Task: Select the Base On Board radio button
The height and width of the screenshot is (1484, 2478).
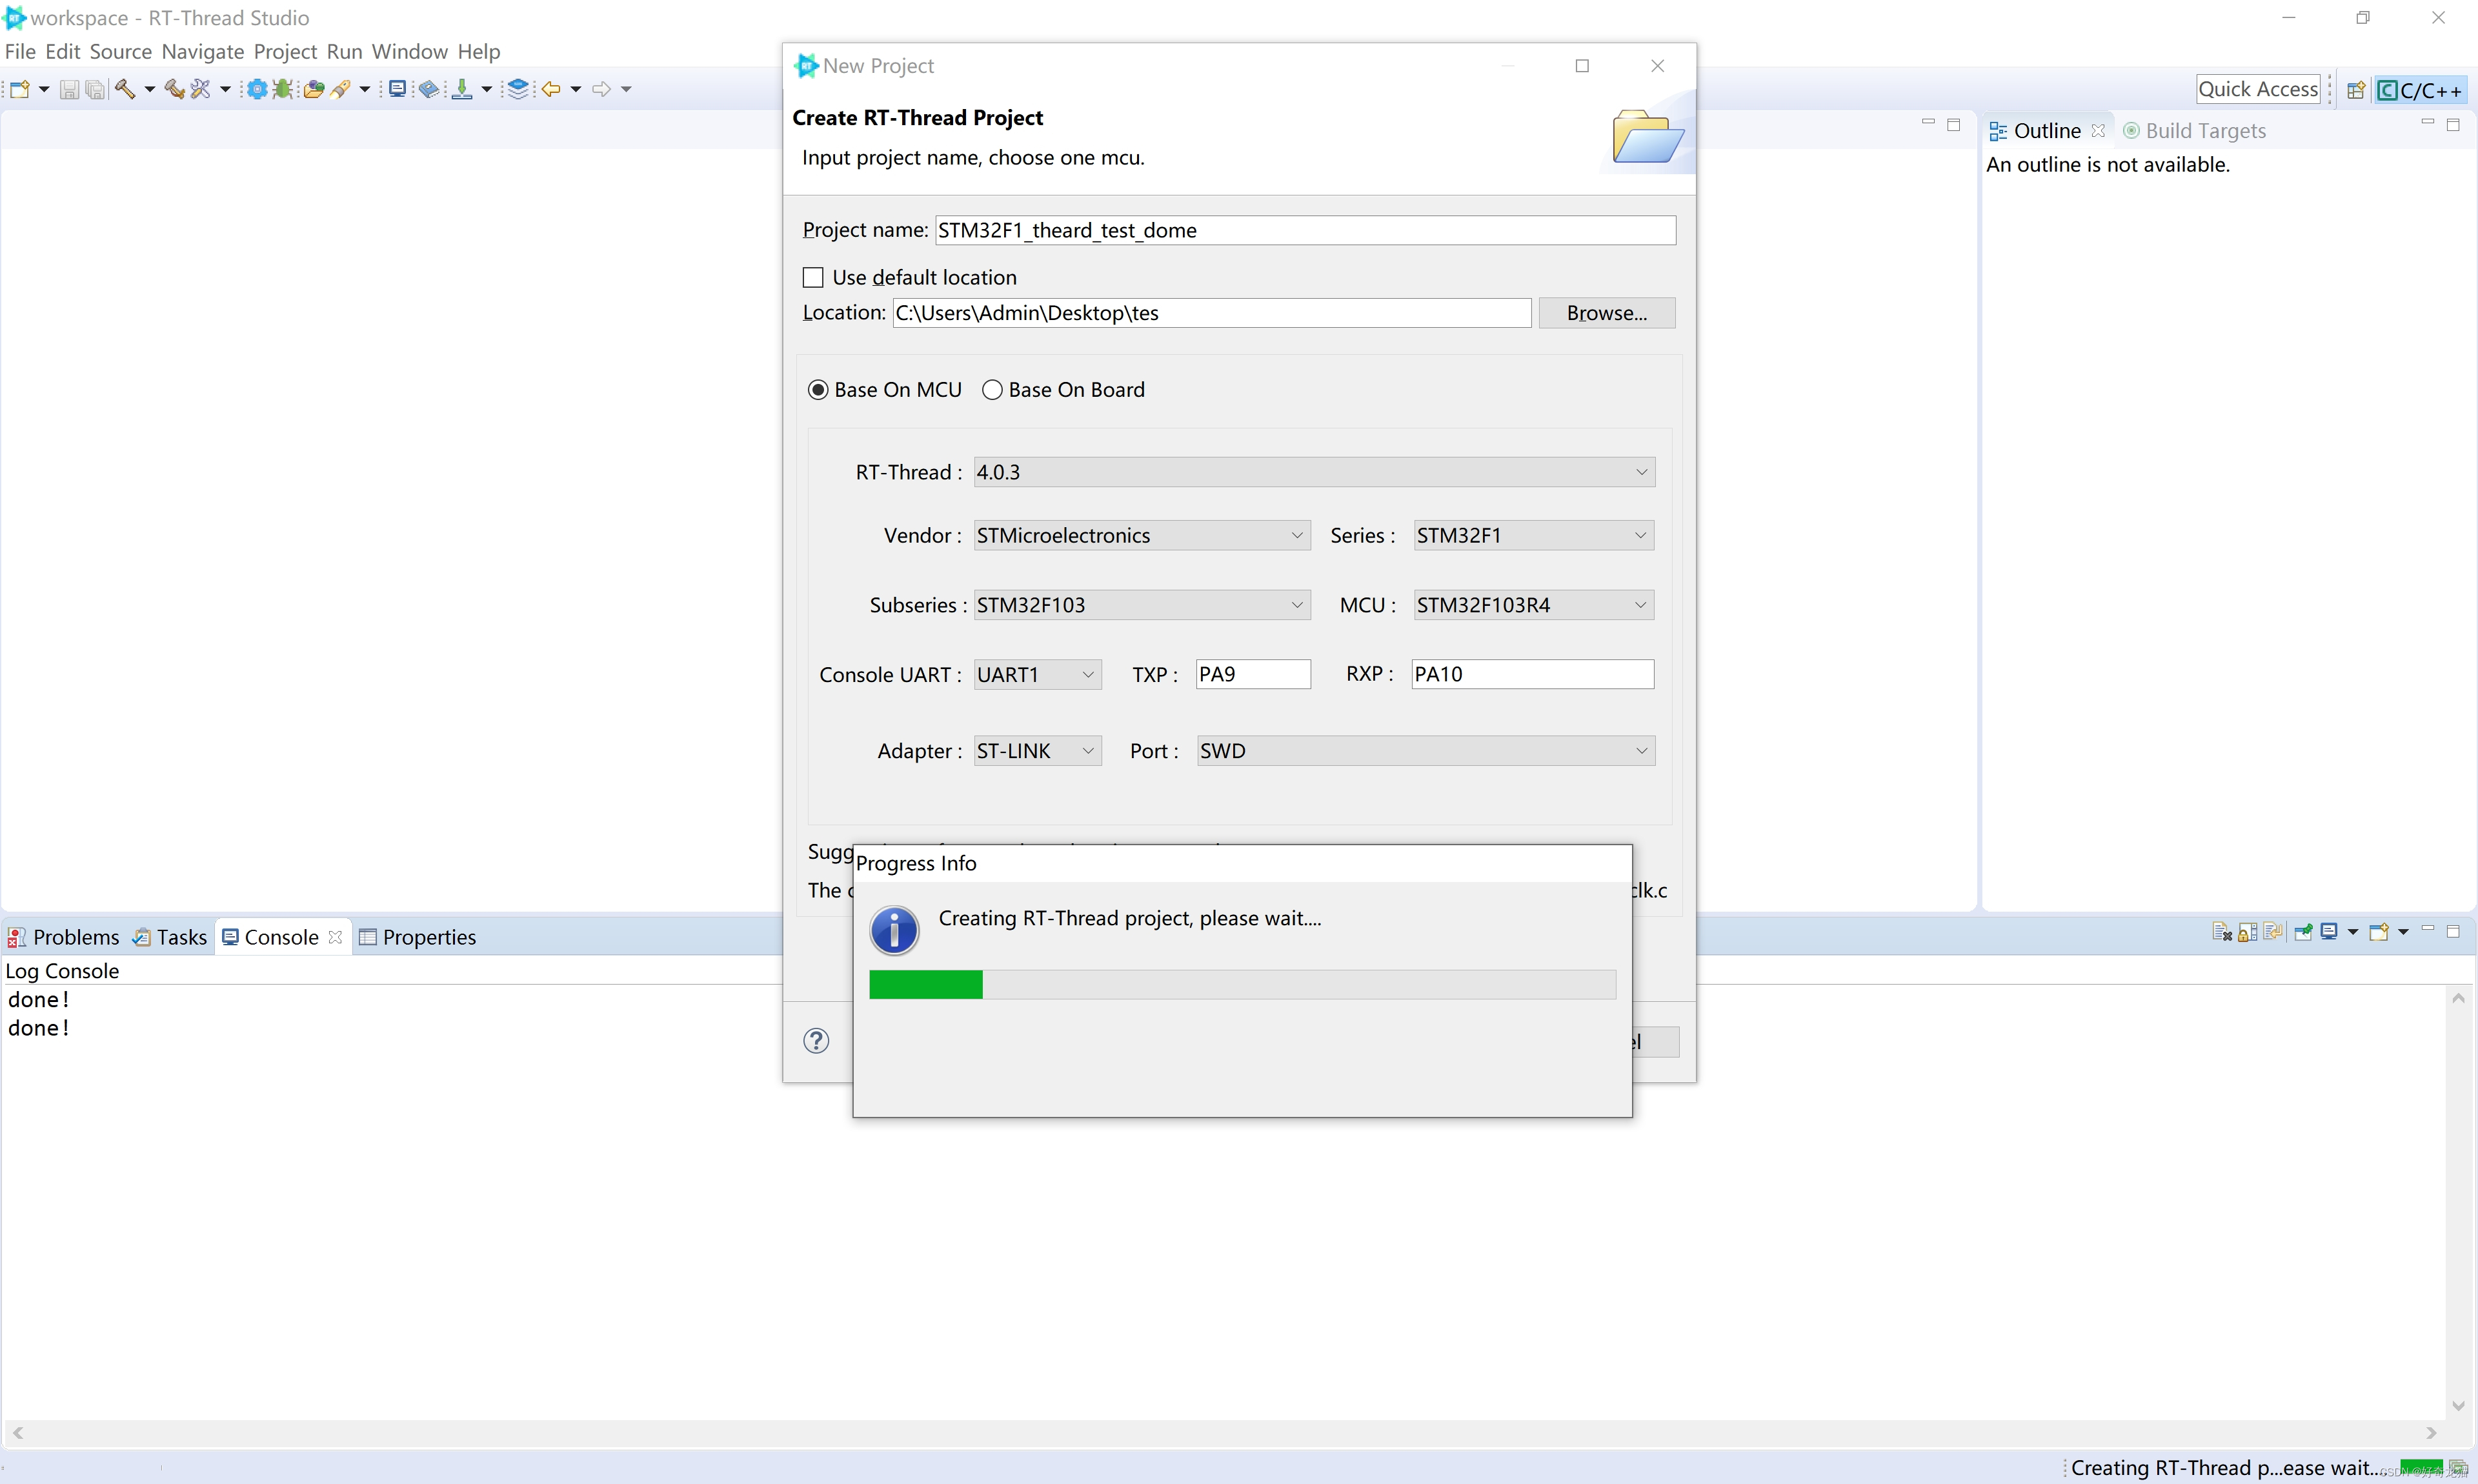Action: (992, 390)
